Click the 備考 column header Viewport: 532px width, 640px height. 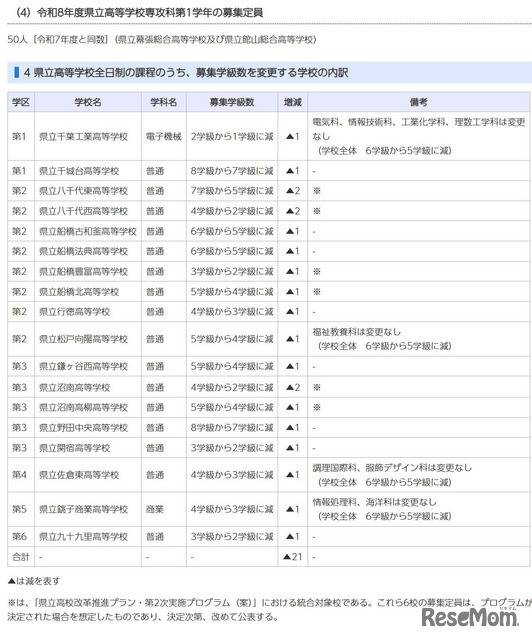coord(419,102)
